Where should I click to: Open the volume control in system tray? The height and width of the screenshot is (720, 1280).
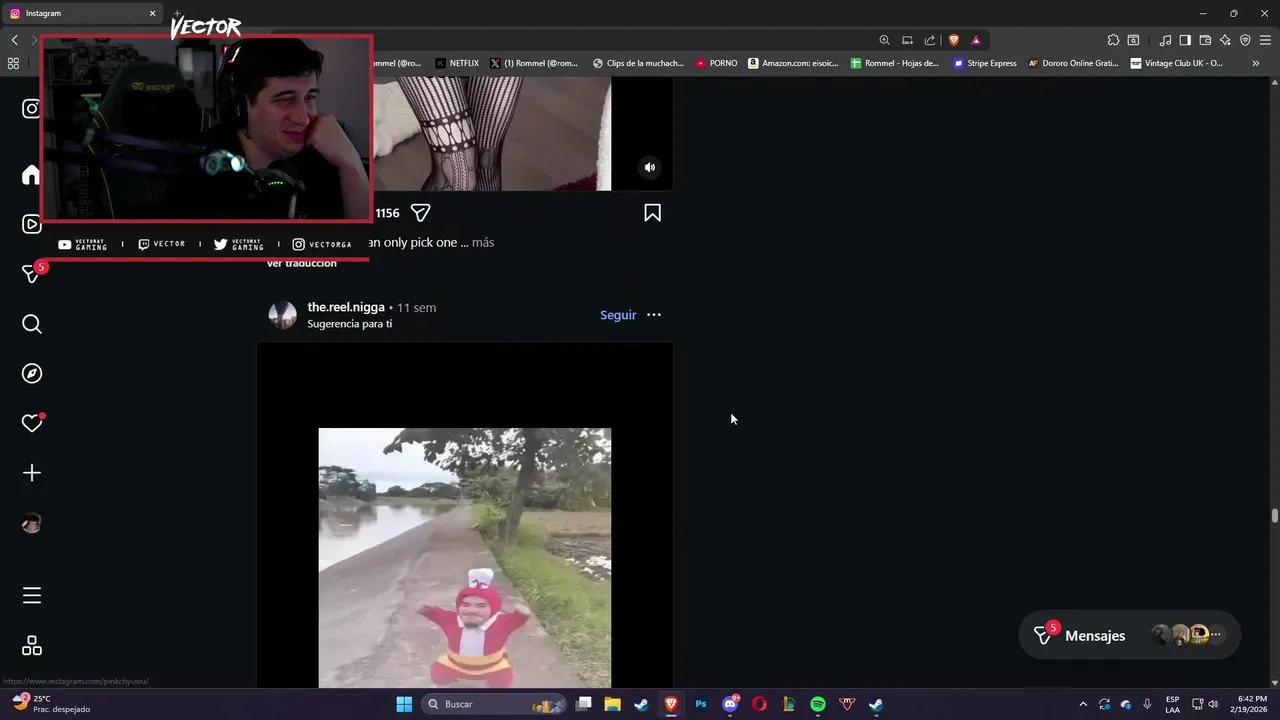click(x=1213, y=704)
